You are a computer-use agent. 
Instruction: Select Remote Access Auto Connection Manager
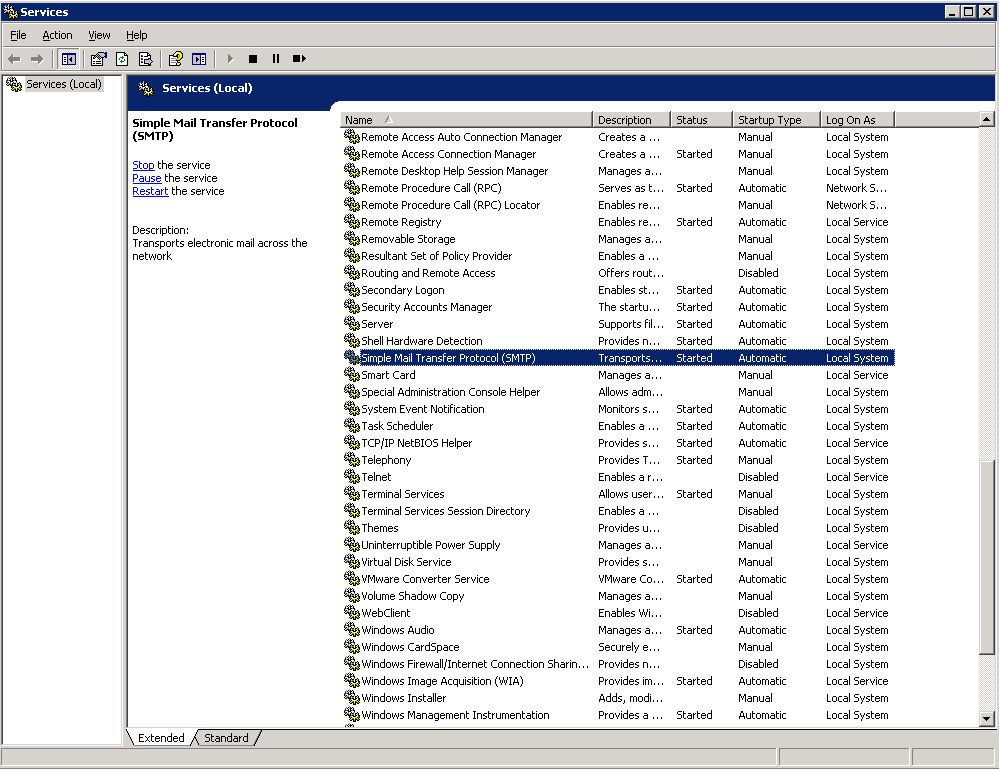click(461, 137)
